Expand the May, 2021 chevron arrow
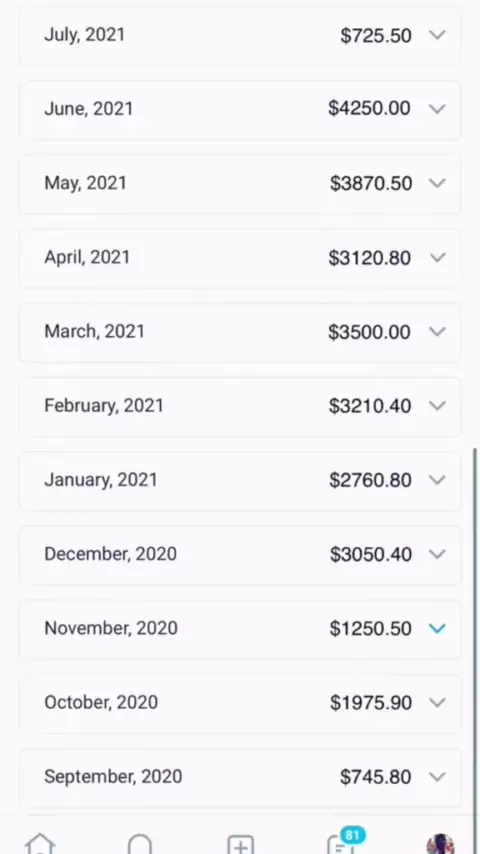The width and height of the screenshot is (480, 854). 438,183
